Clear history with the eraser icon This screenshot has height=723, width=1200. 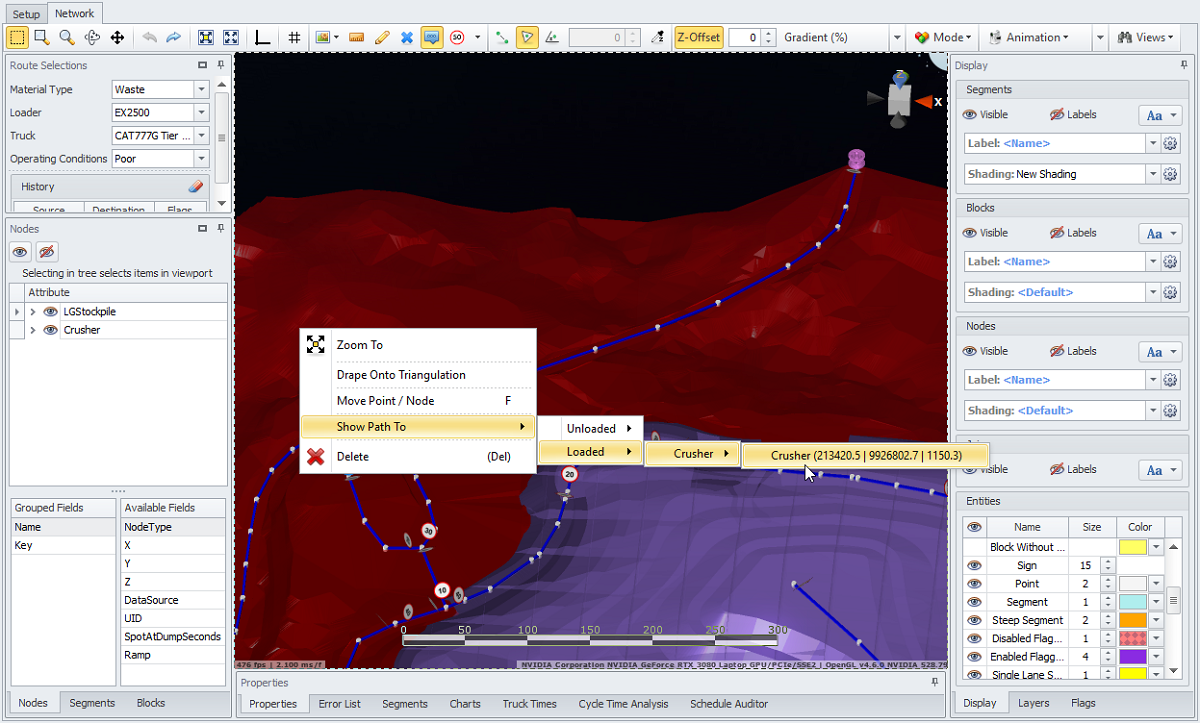coord(196,187)
